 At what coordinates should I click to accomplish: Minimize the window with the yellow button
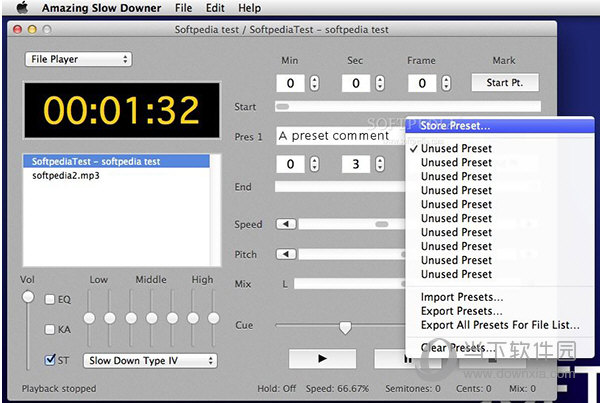[x=32, y=29]
